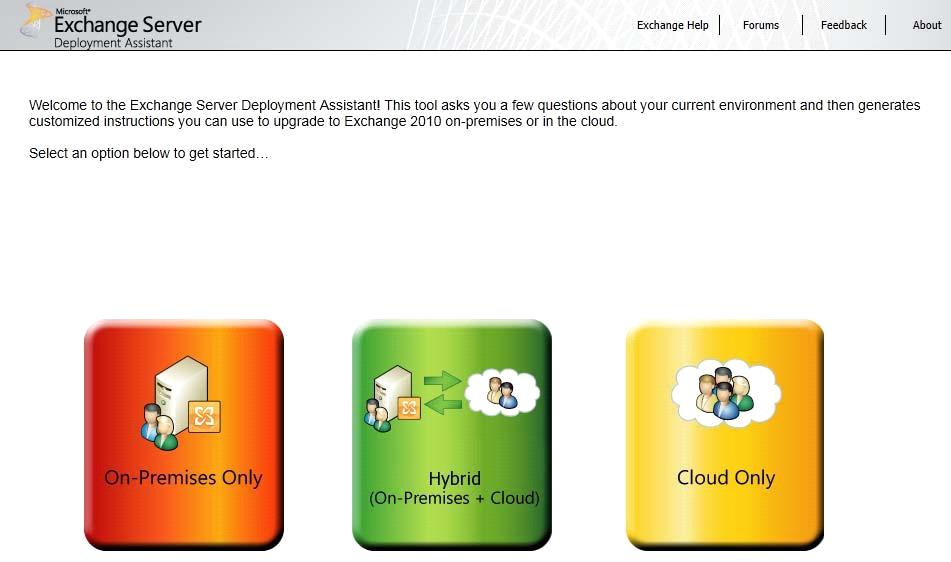Click the Exchange Server logo in the header
This screenshot has height=562, width=951.
tap(112, 25)
